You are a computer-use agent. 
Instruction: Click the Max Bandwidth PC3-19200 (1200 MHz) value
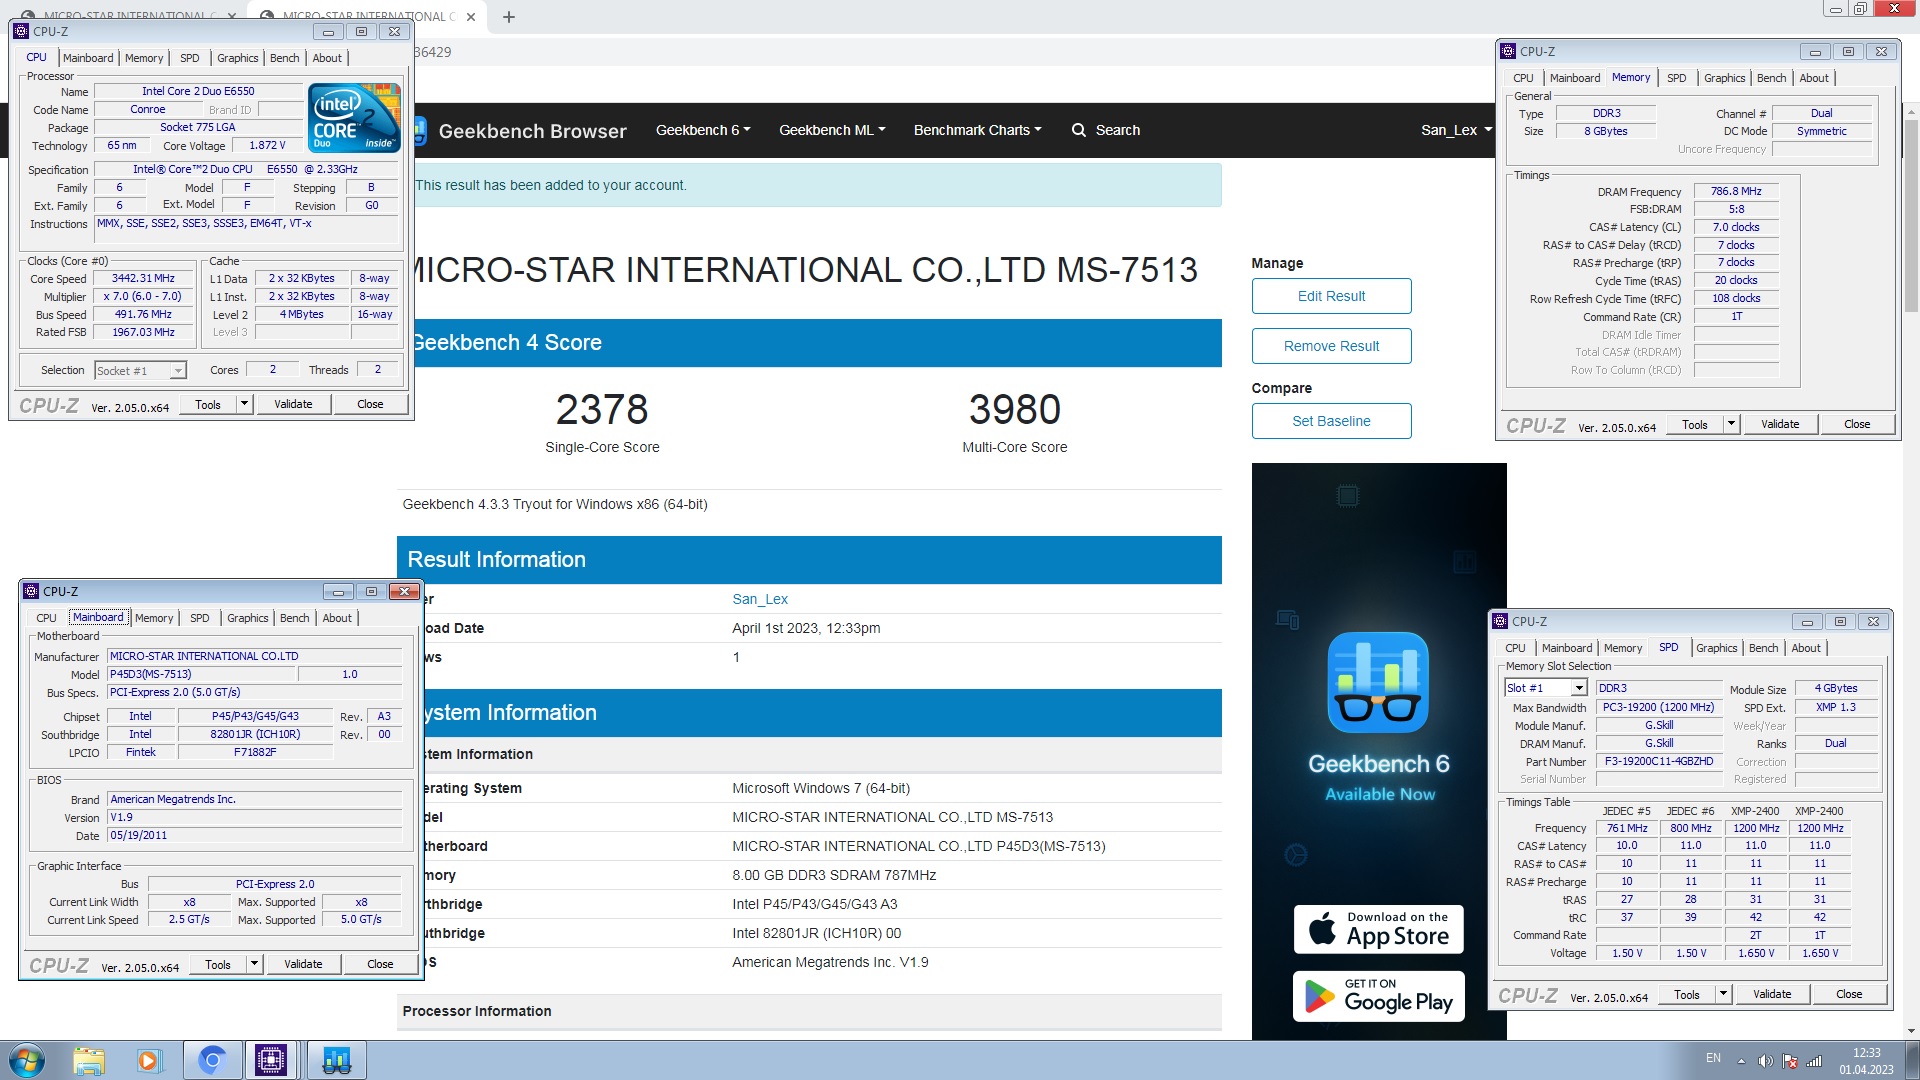point(1659,707)
